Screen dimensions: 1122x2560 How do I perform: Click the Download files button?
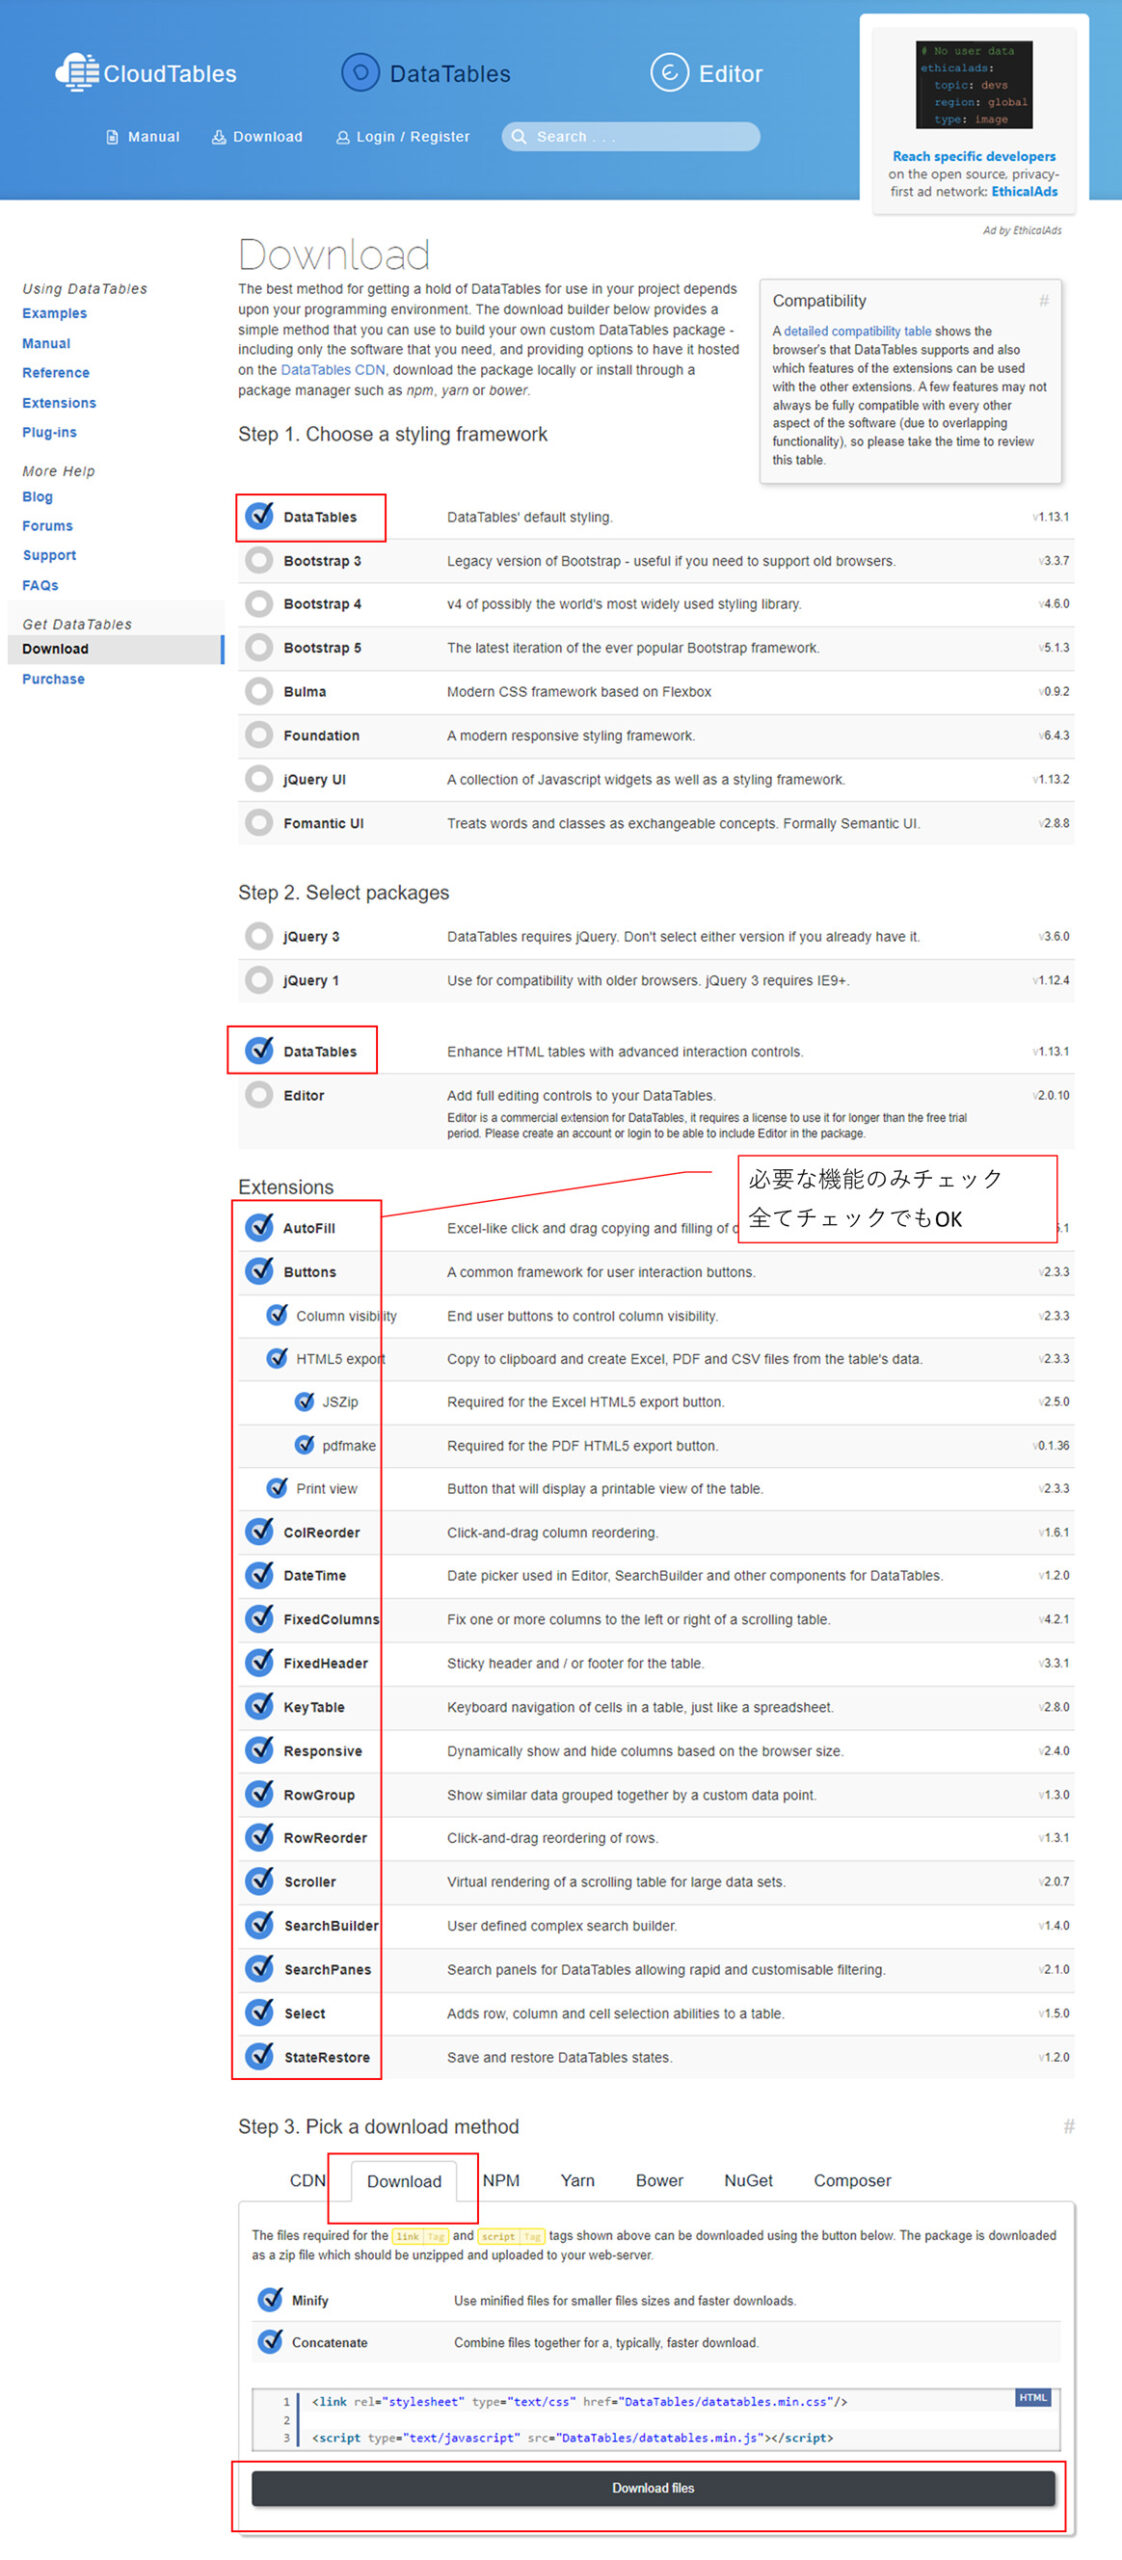coord(653,2488)
